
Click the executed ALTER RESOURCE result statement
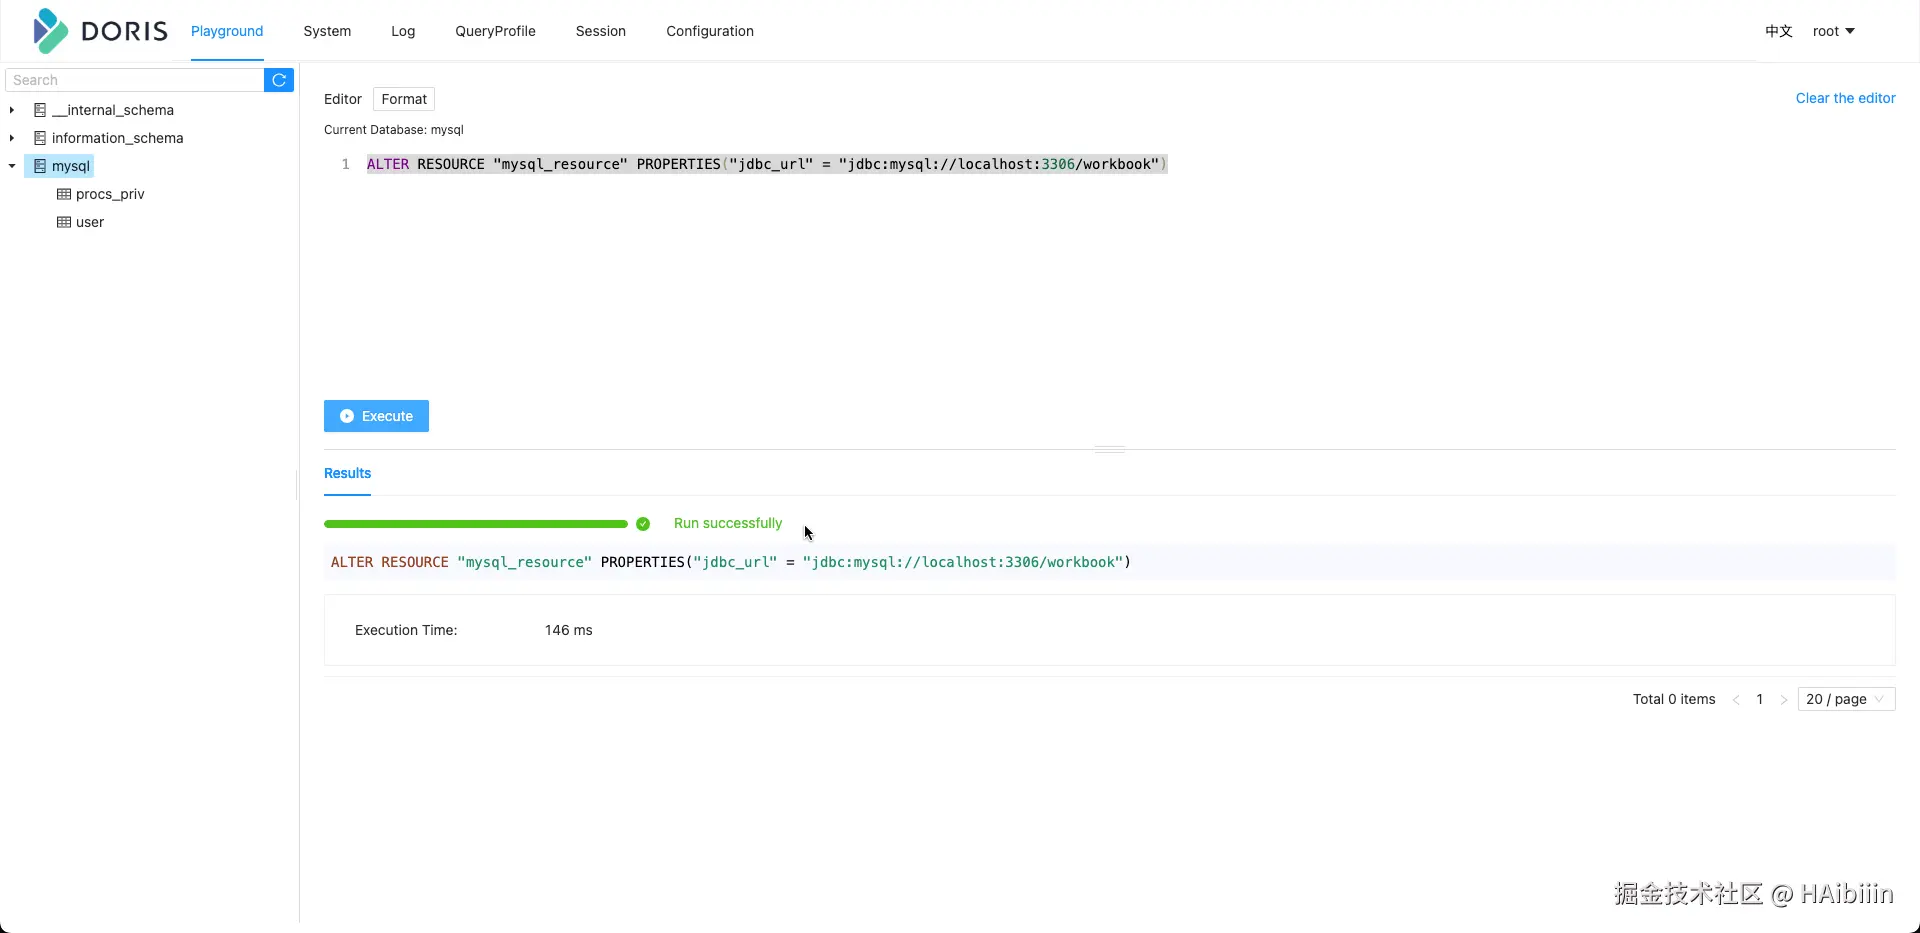coord(731,562)
